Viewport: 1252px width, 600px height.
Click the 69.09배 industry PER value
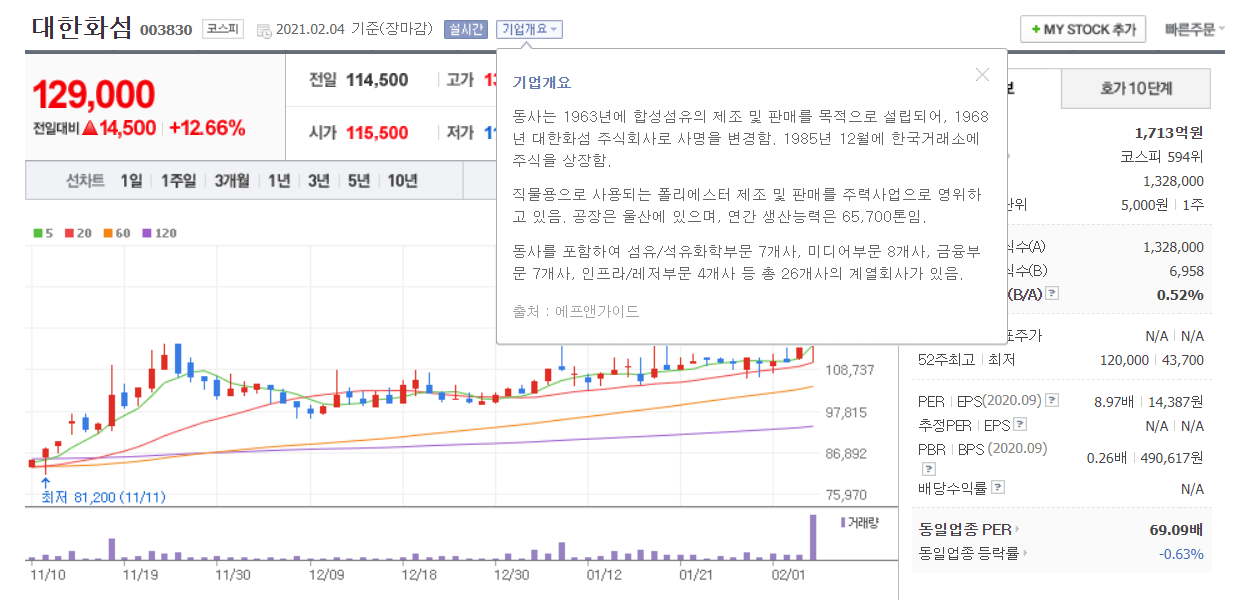tap(1177, 529)
